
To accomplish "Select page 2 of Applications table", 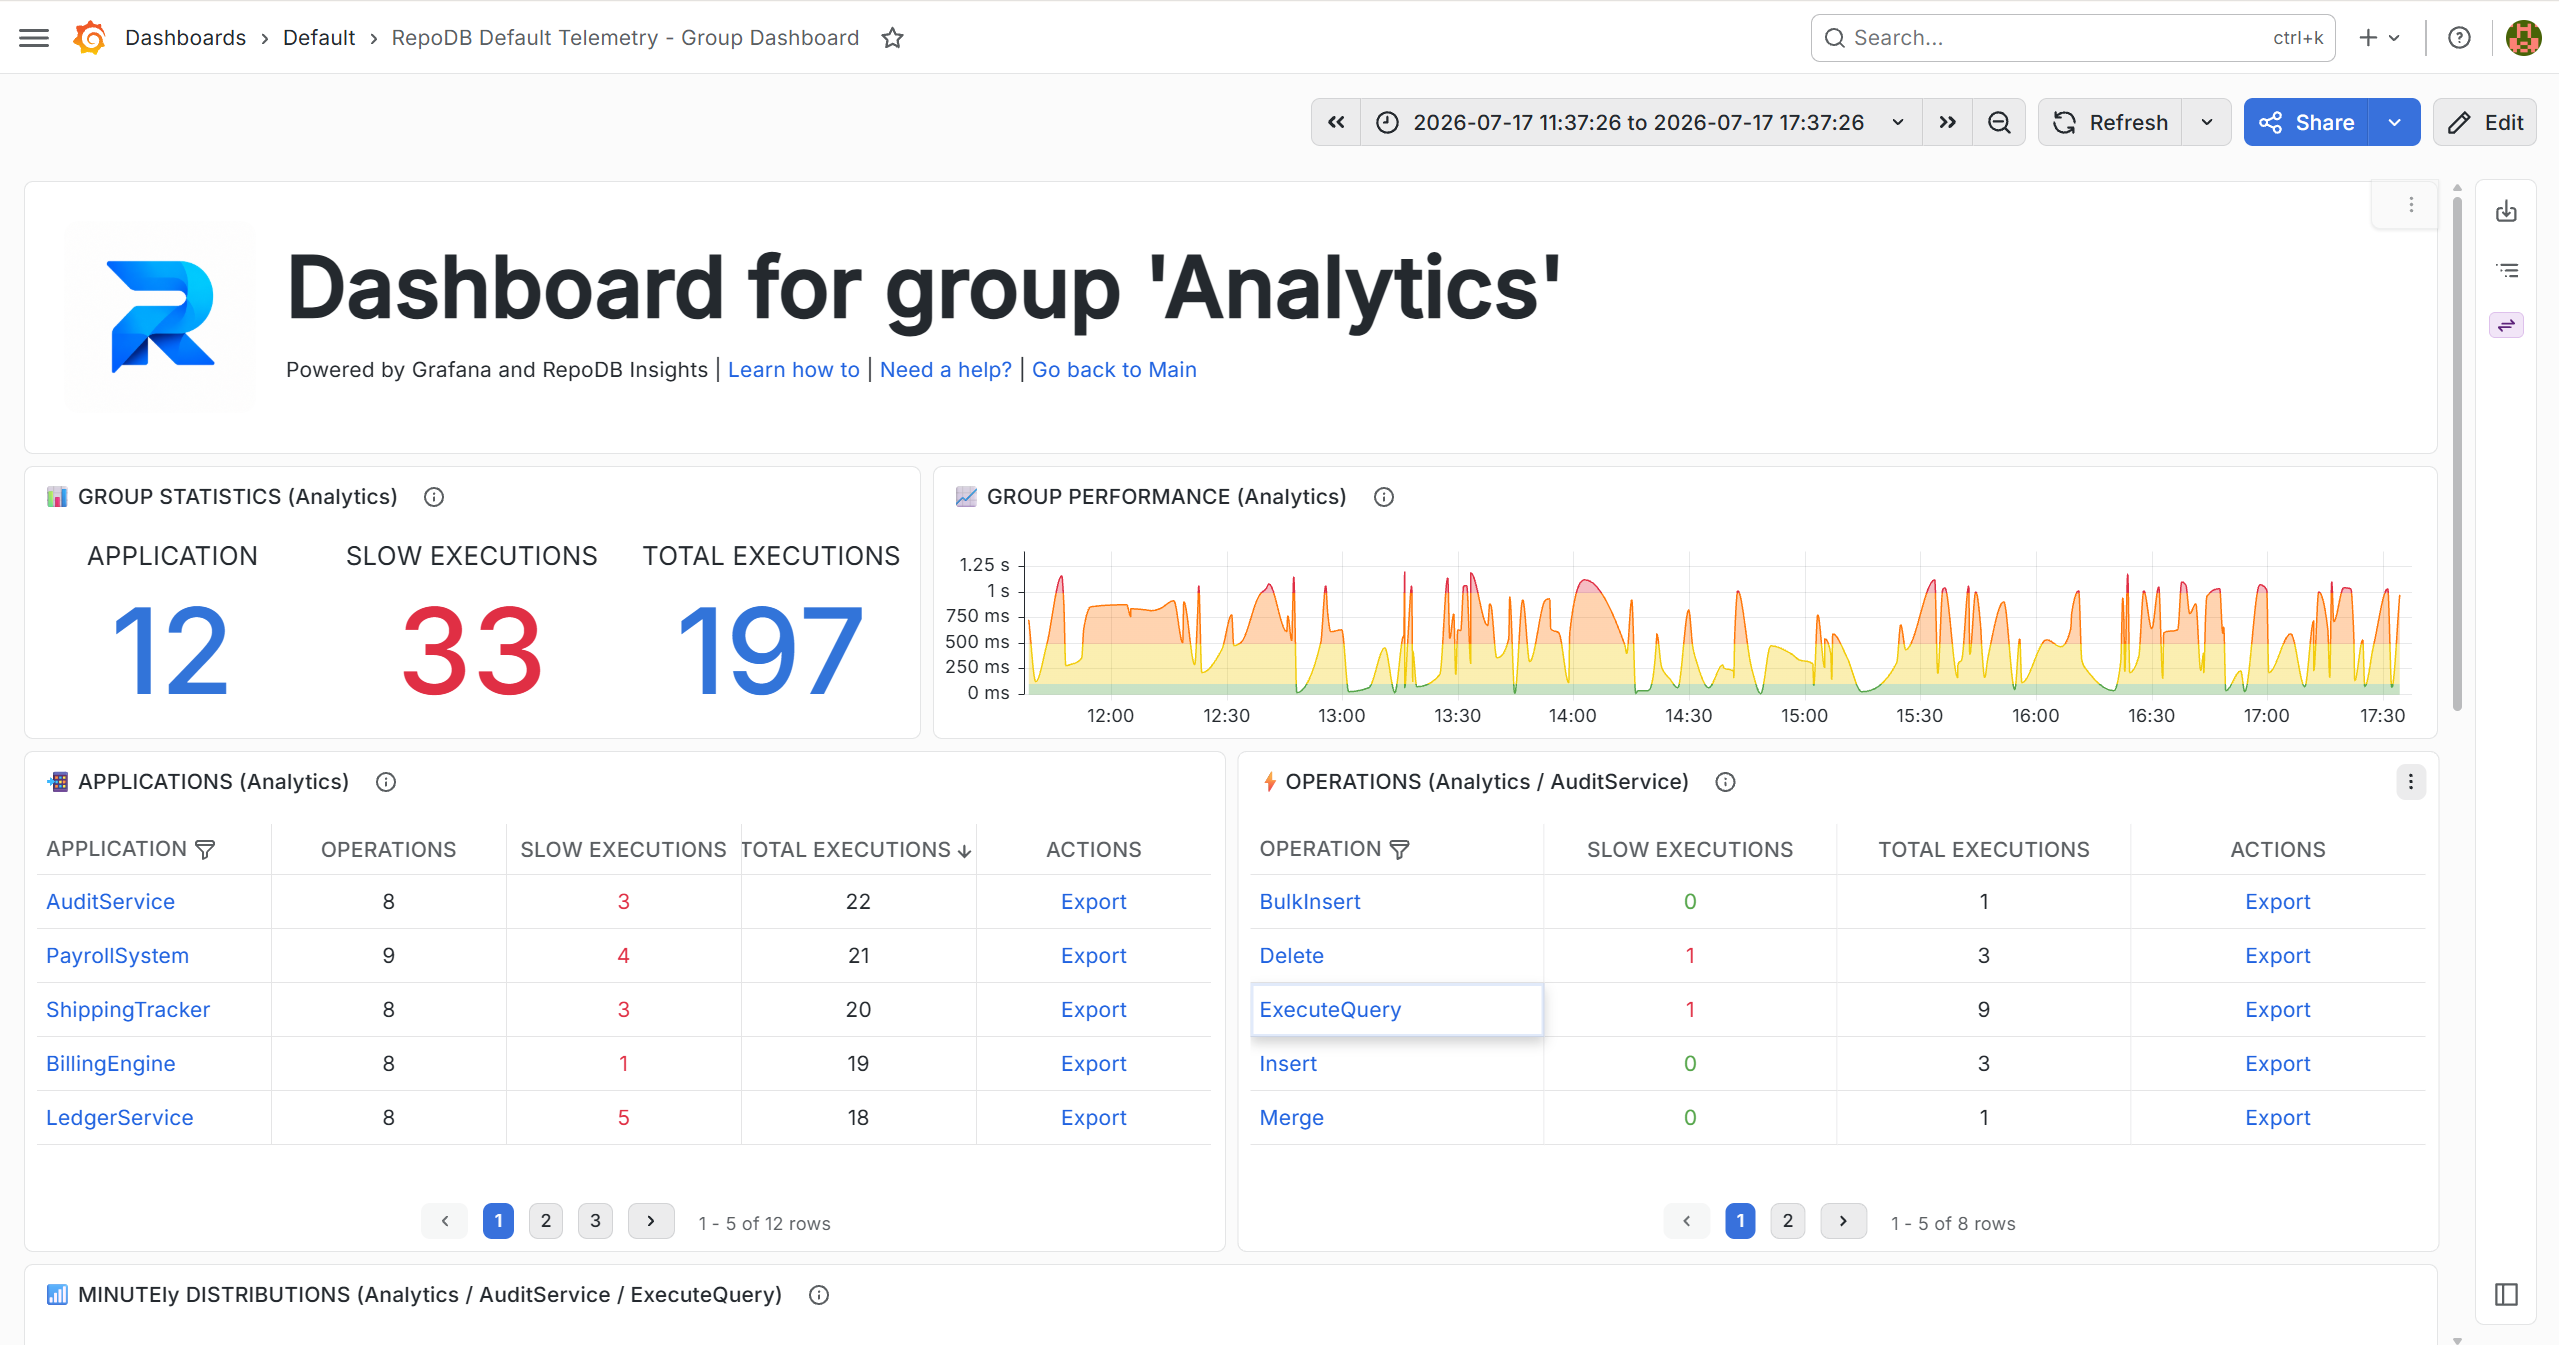I will click(546, 1221).
